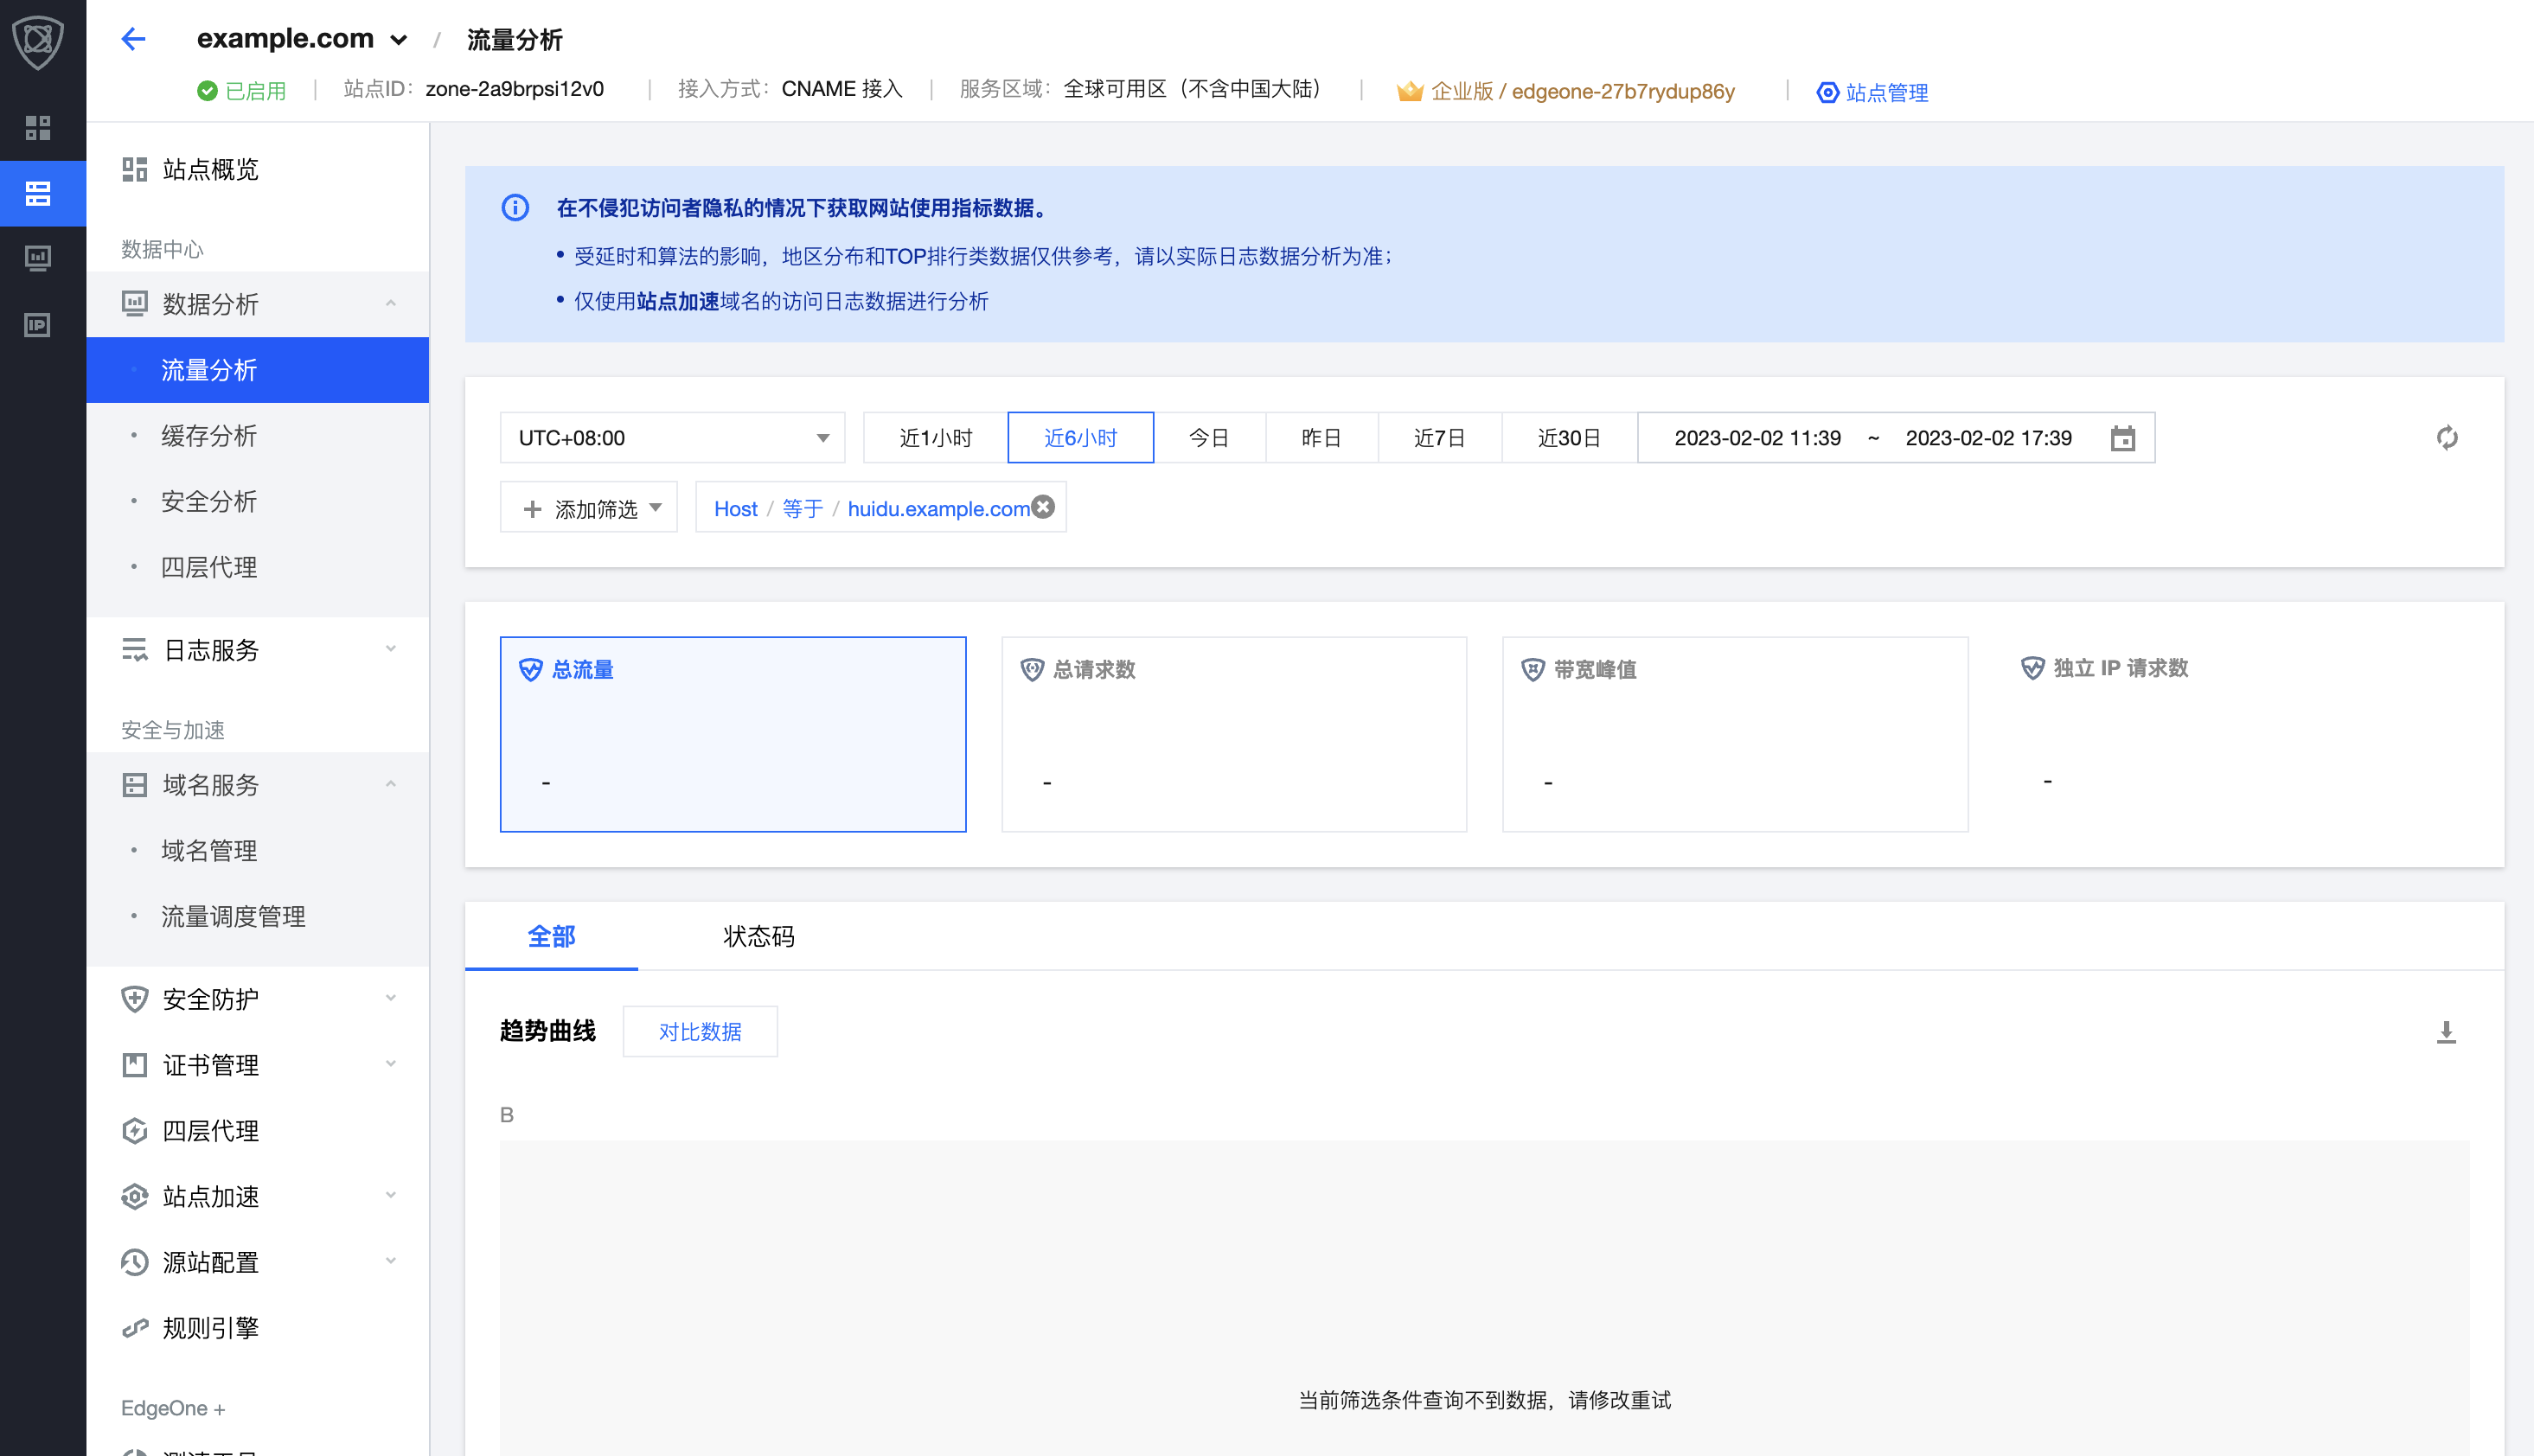The image size is (2534, 1456).
Task: Click the 站点加速 icon
Action: [x=135, y=1196]
